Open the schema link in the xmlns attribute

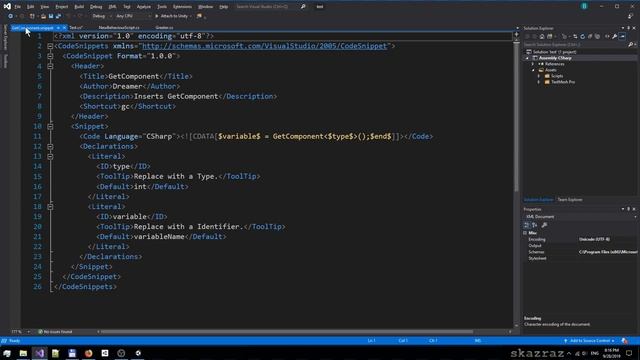[264, 46]
